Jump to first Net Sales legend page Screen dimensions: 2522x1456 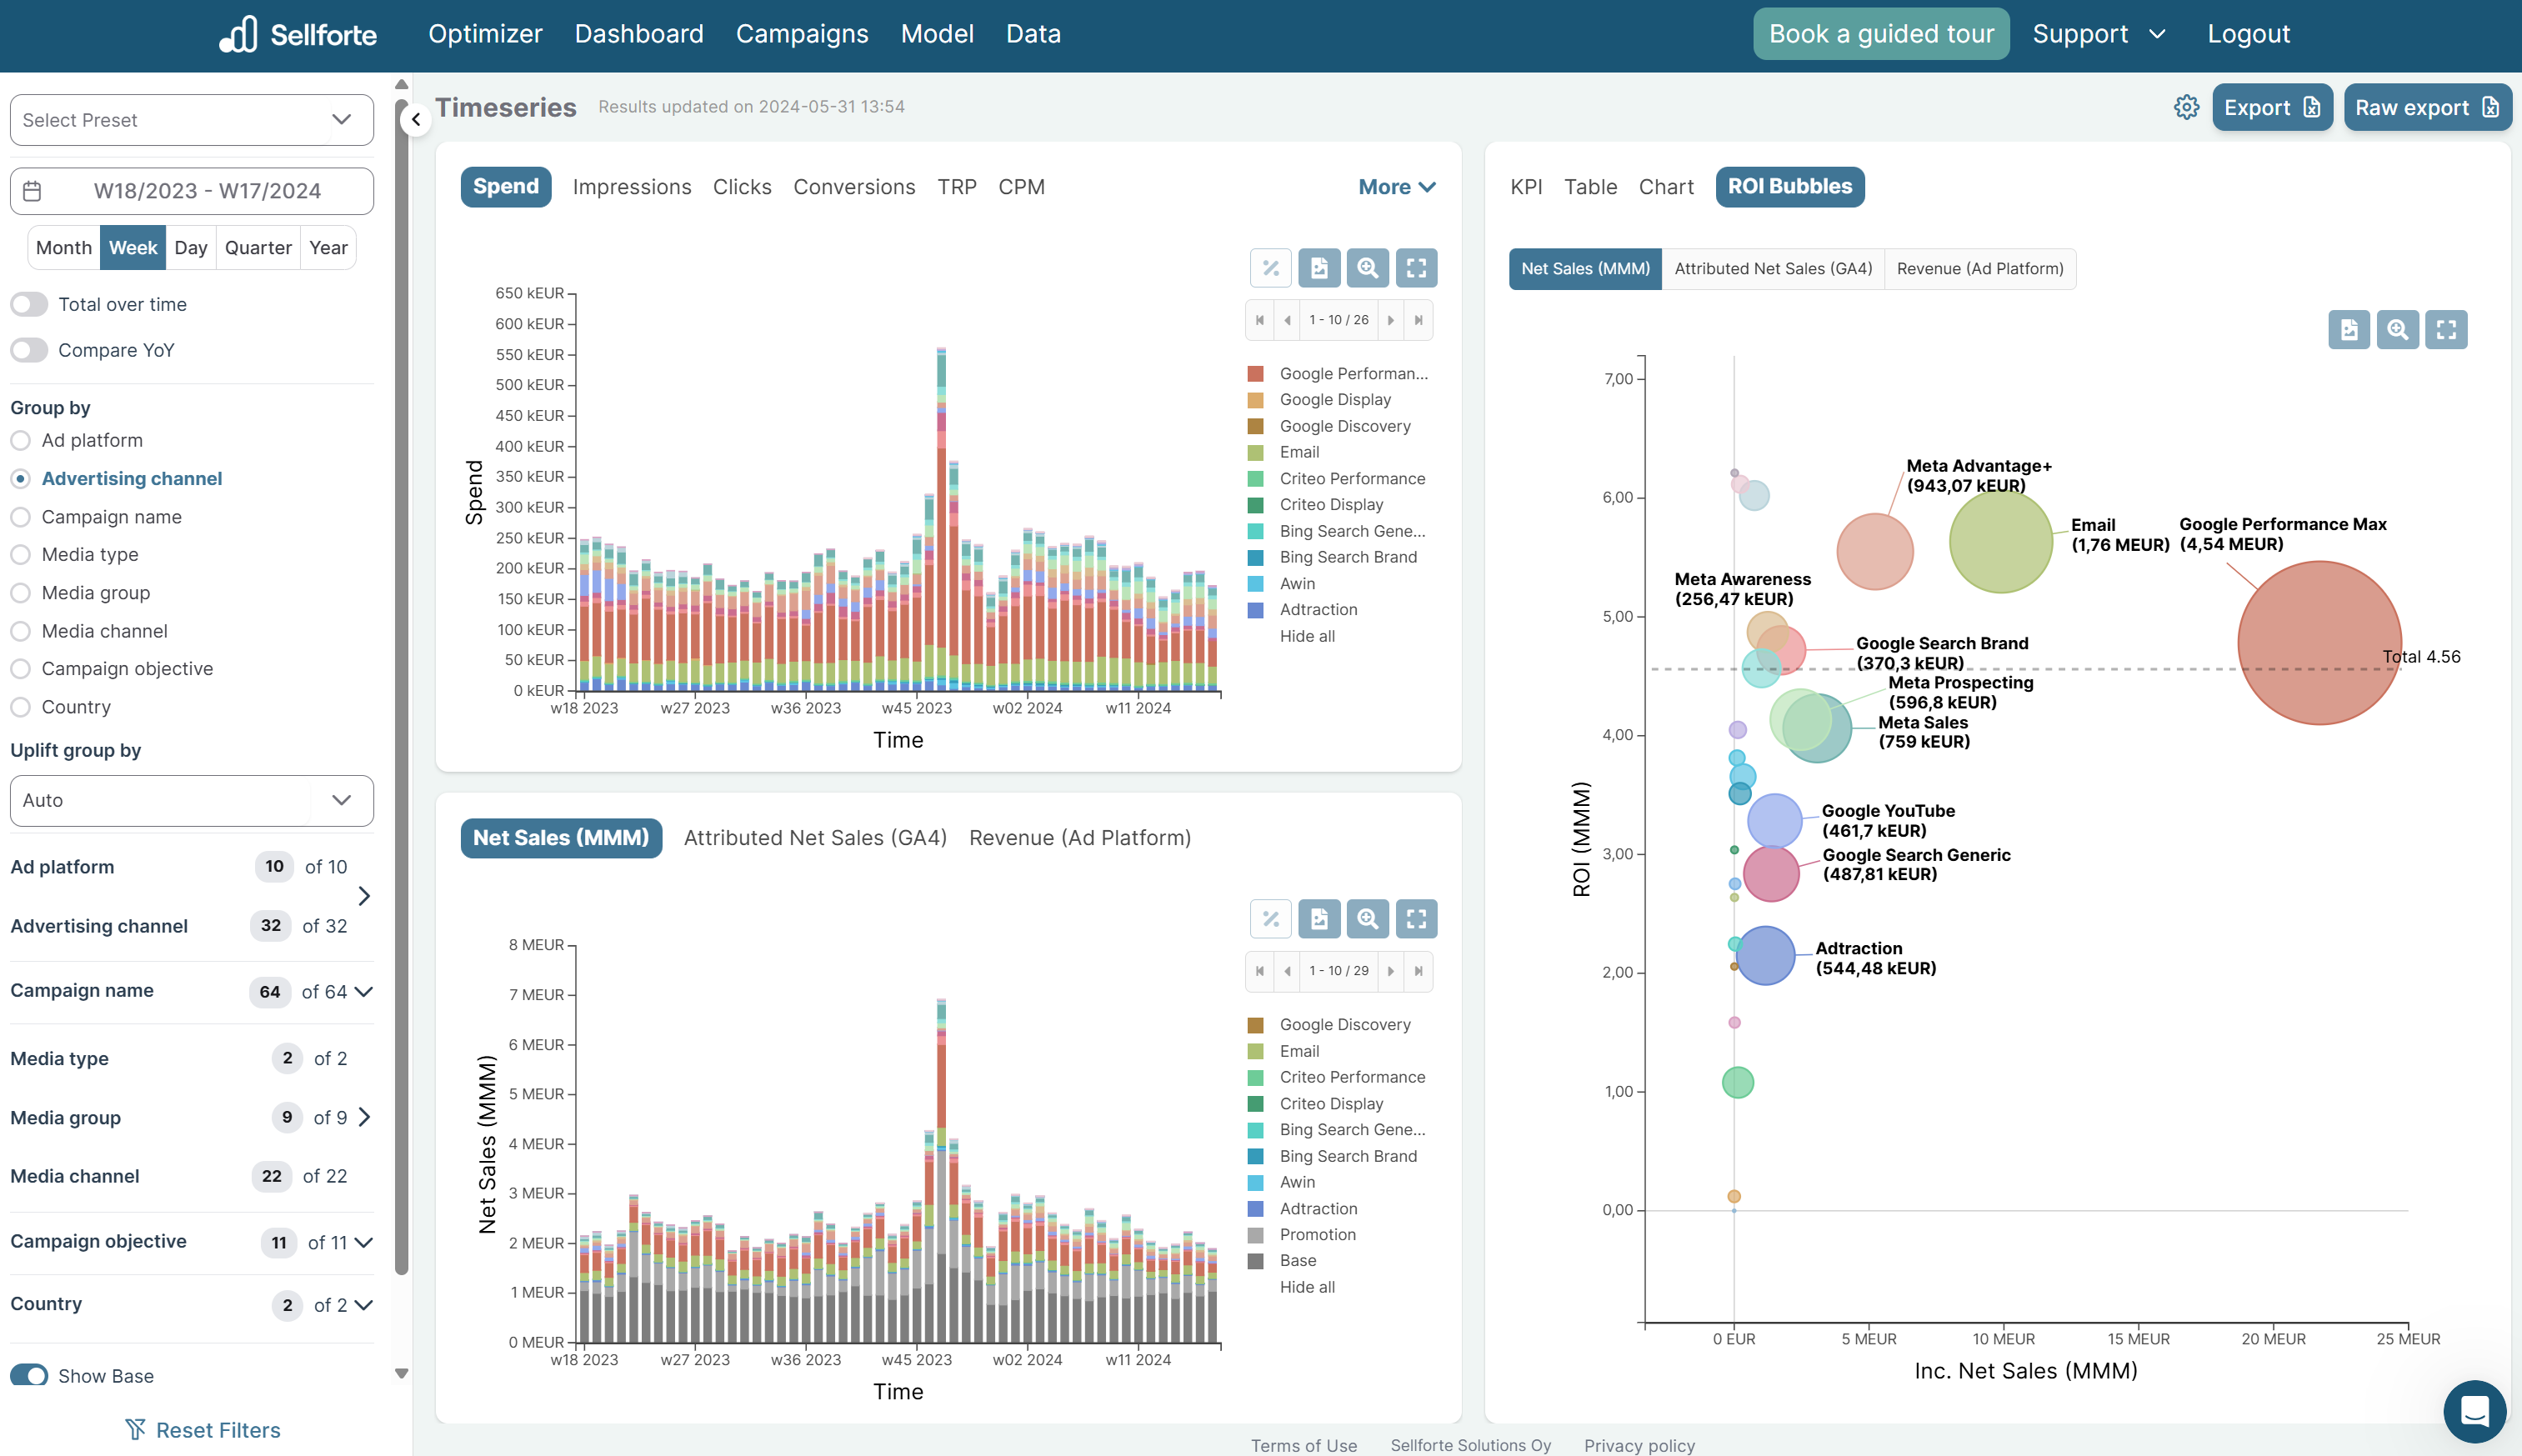pos(1259,971)
